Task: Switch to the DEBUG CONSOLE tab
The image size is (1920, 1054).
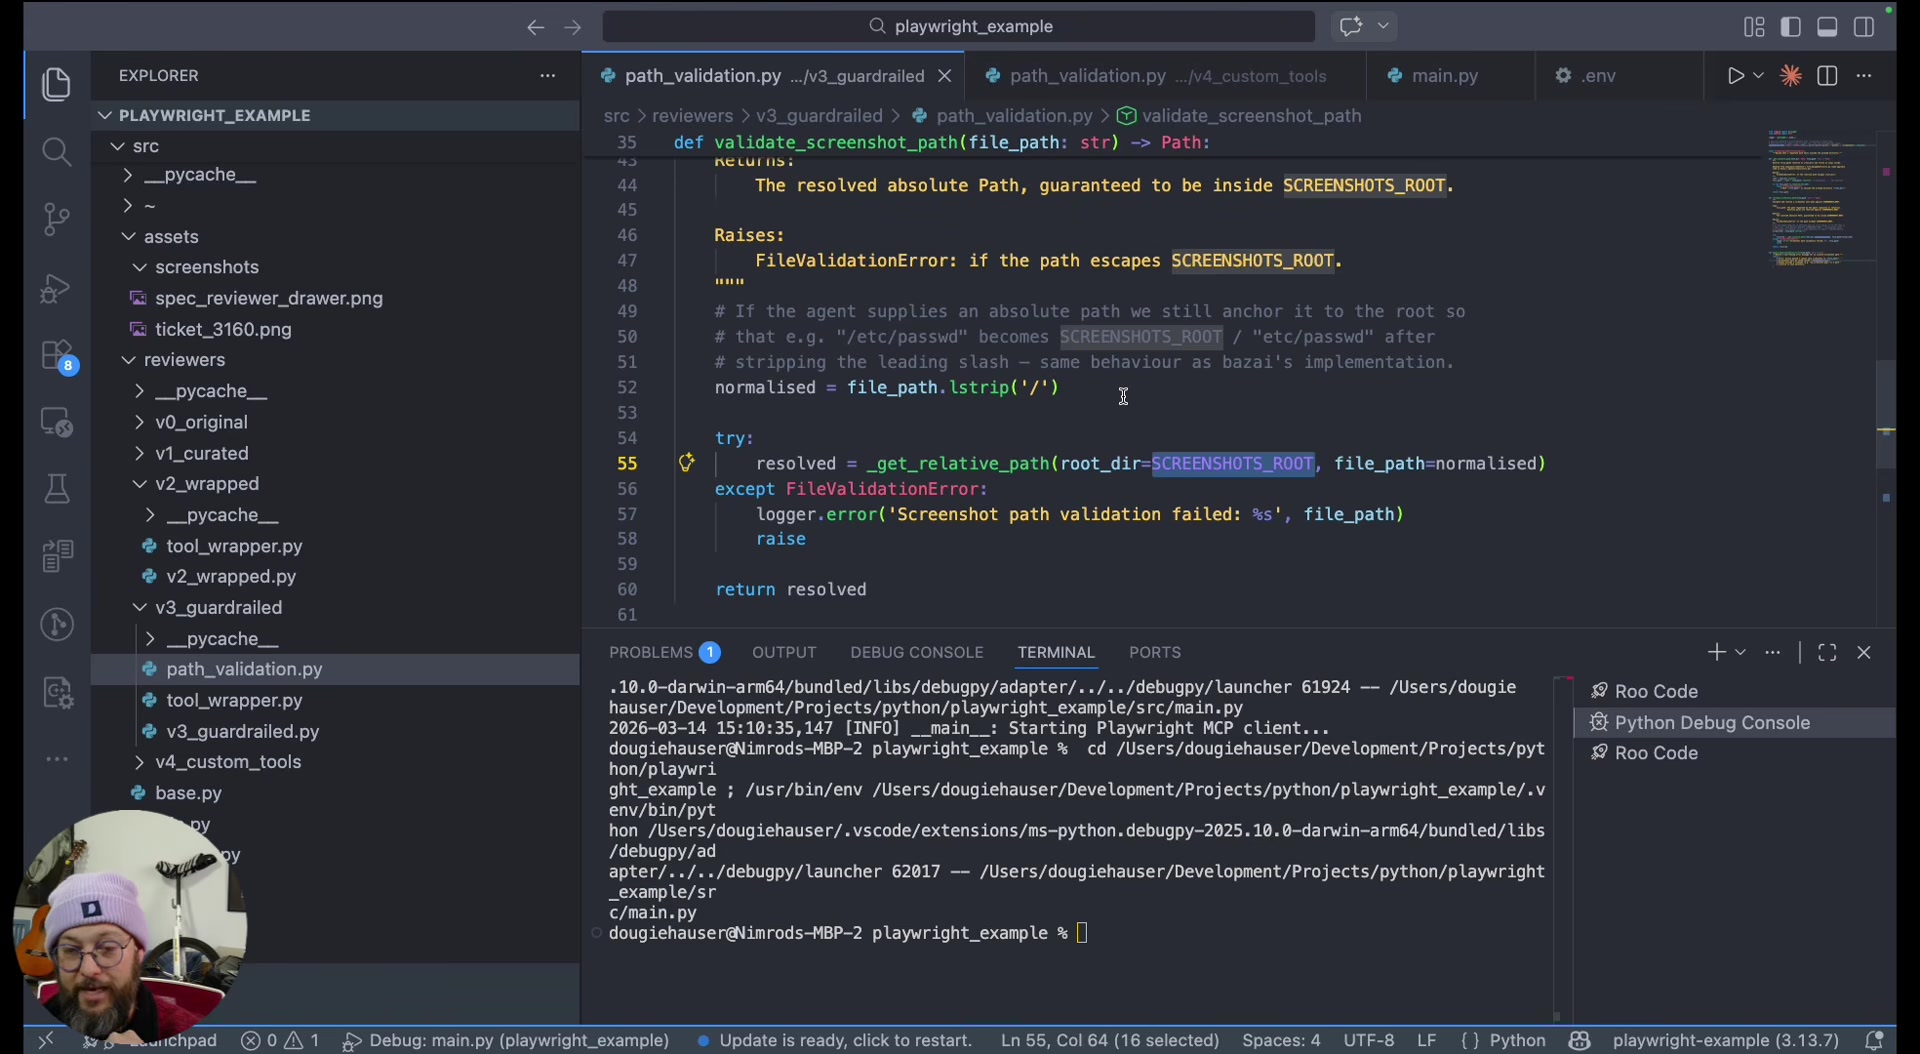Action: click(917, 652)
